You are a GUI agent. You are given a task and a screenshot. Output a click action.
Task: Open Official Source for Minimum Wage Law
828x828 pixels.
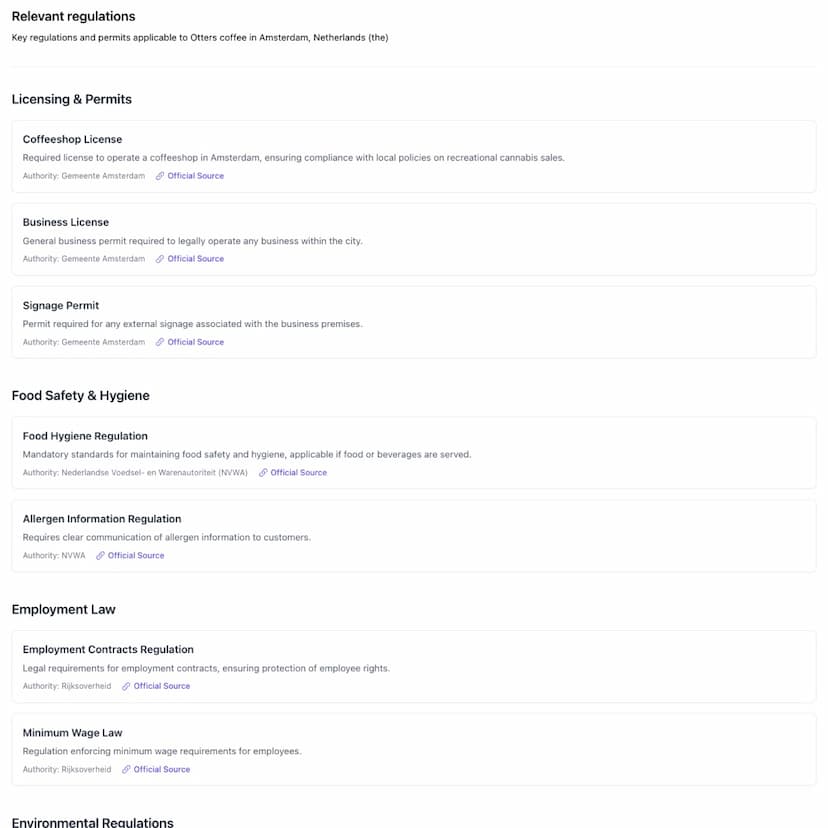tap(162, 770)
